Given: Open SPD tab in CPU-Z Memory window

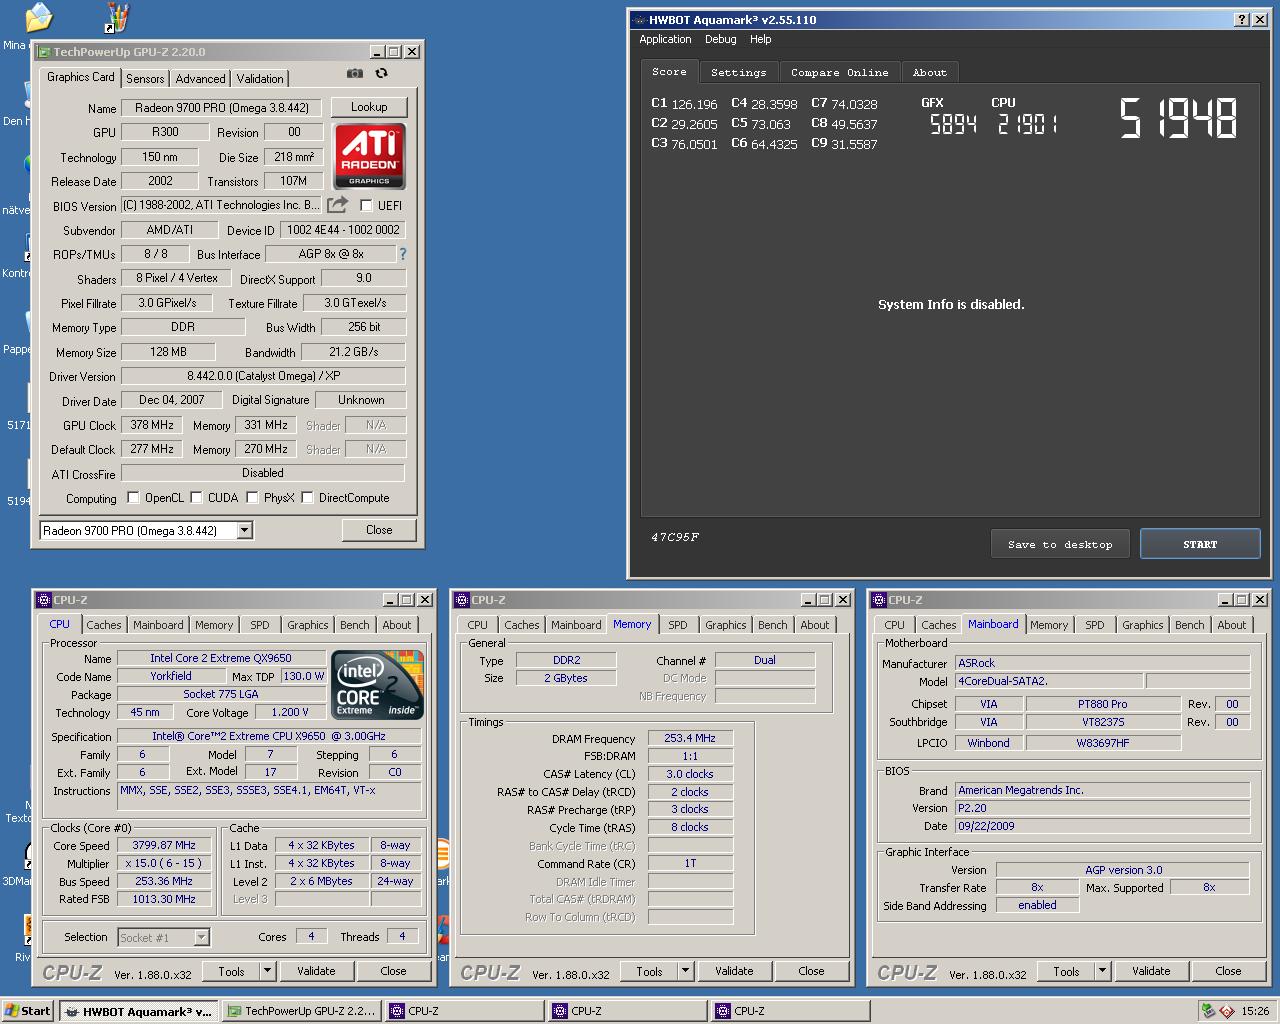Looking at the screenshot, I should point(678,625).
